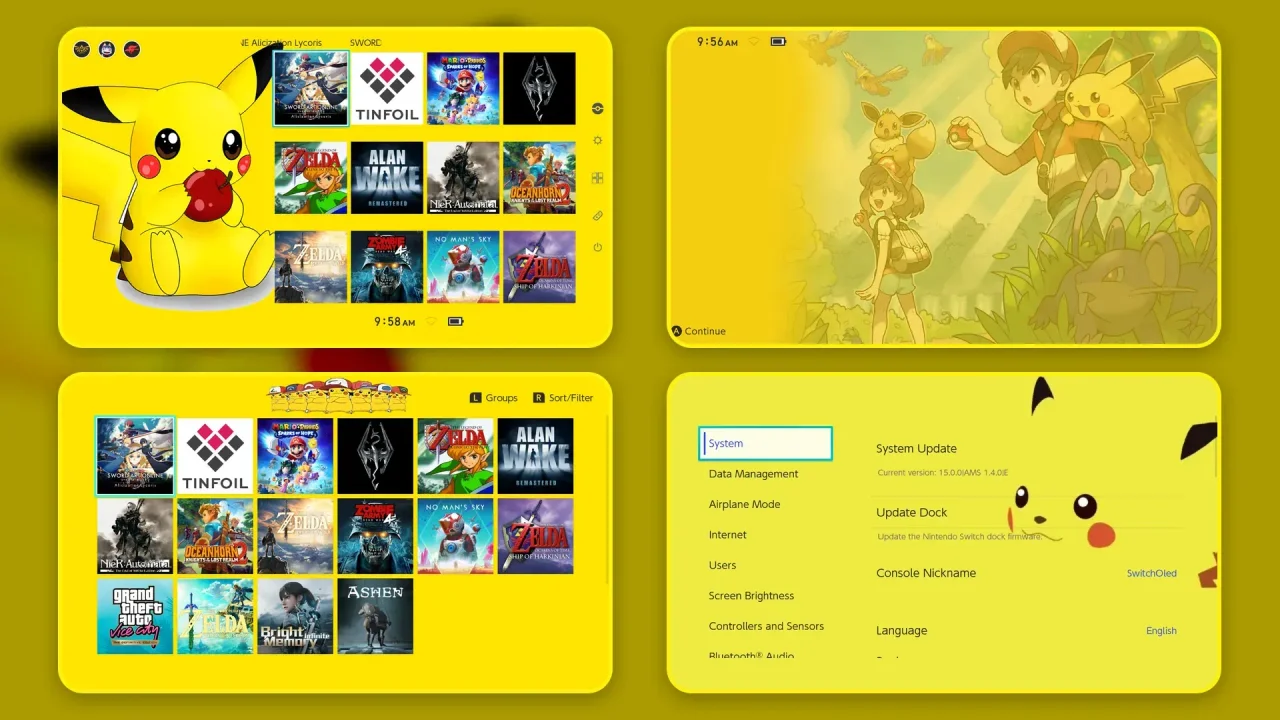Open Alan Wake Remastered on home screen grid
Viewport: 1280px width, 720px height.
click(387, 178)
